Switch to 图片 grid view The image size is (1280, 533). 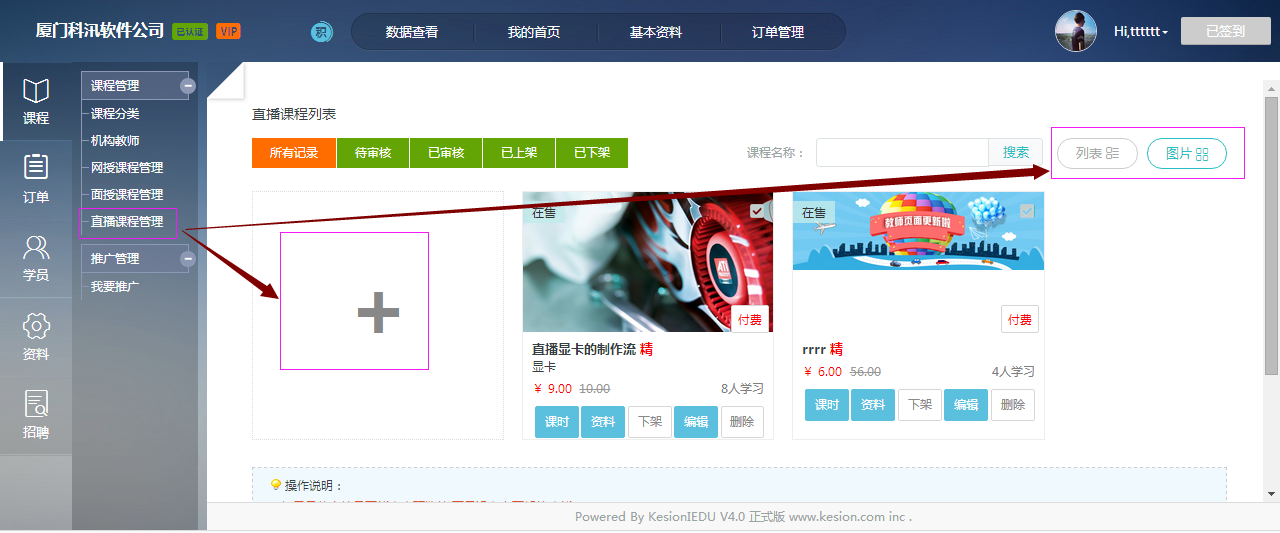[1187, 154]
